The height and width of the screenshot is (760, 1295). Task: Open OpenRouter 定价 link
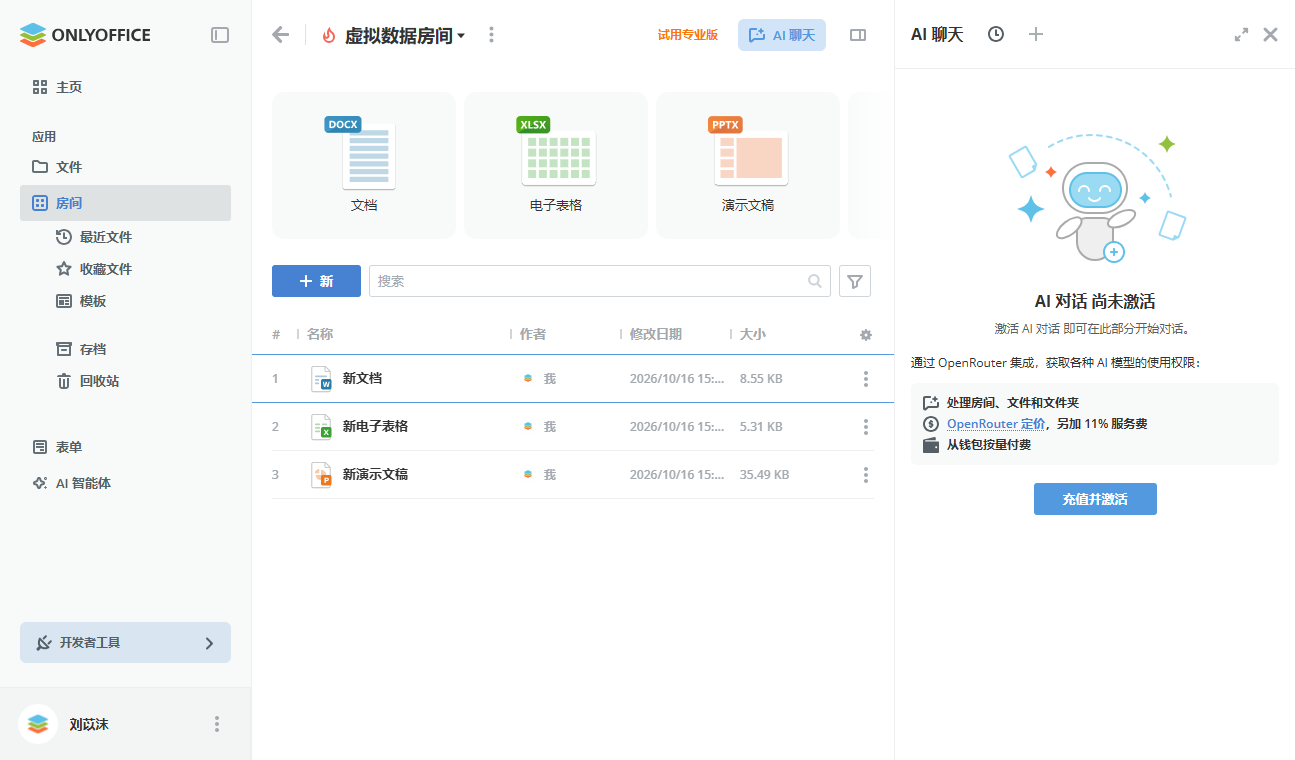tap(996, 424)
